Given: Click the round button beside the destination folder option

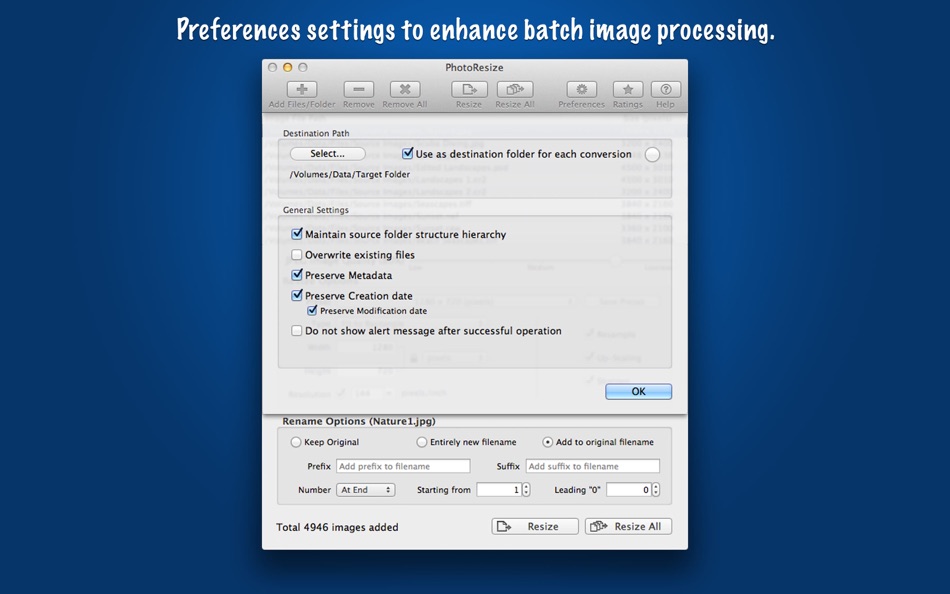Looking at the screenshot, I should [652, 155].
